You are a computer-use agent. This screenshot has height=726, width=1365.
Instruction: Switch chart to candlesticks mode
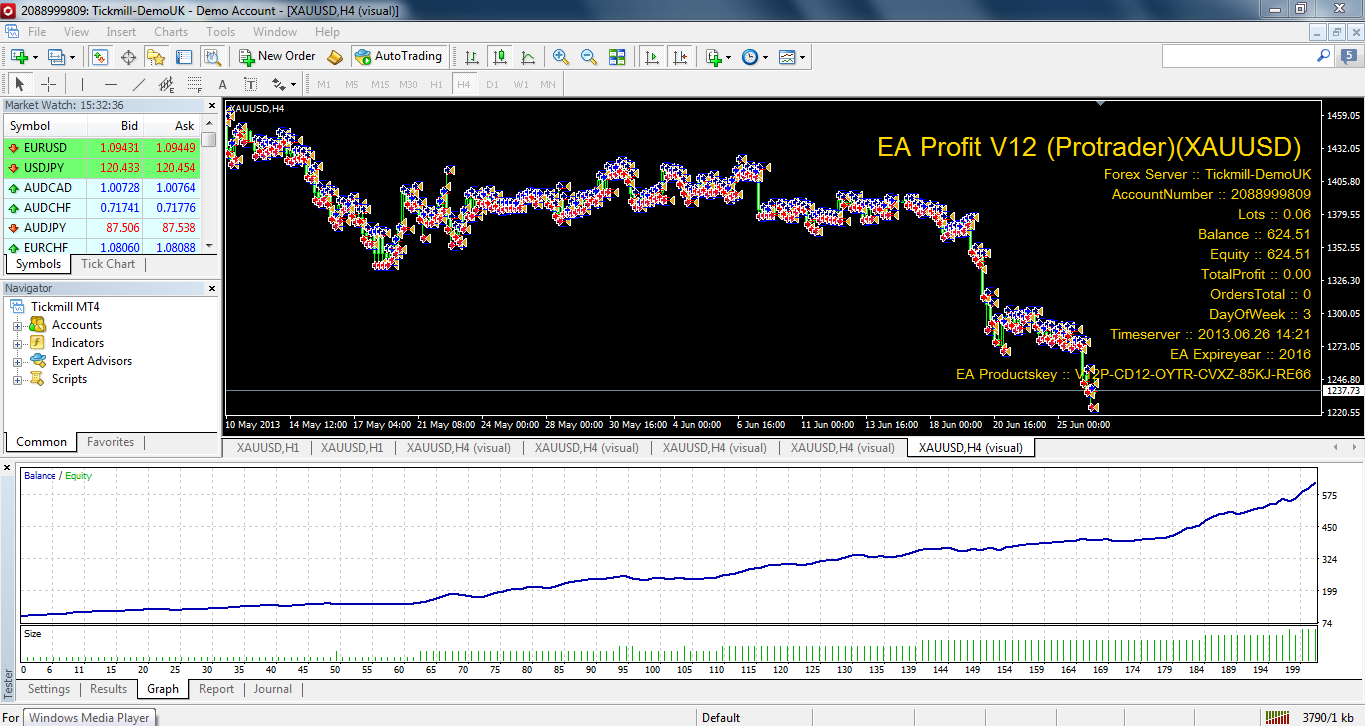[x=499, y=57]
